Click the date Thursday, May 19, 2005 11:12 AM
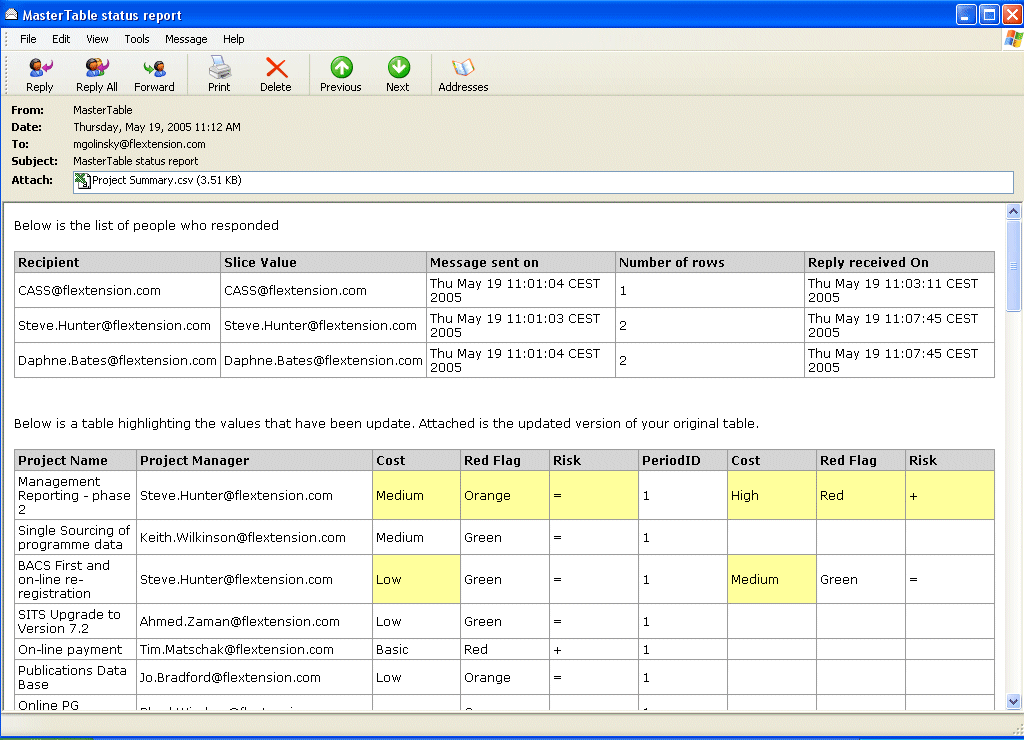1024x740 pixels. pyautogui.click(x=157, y=127)
